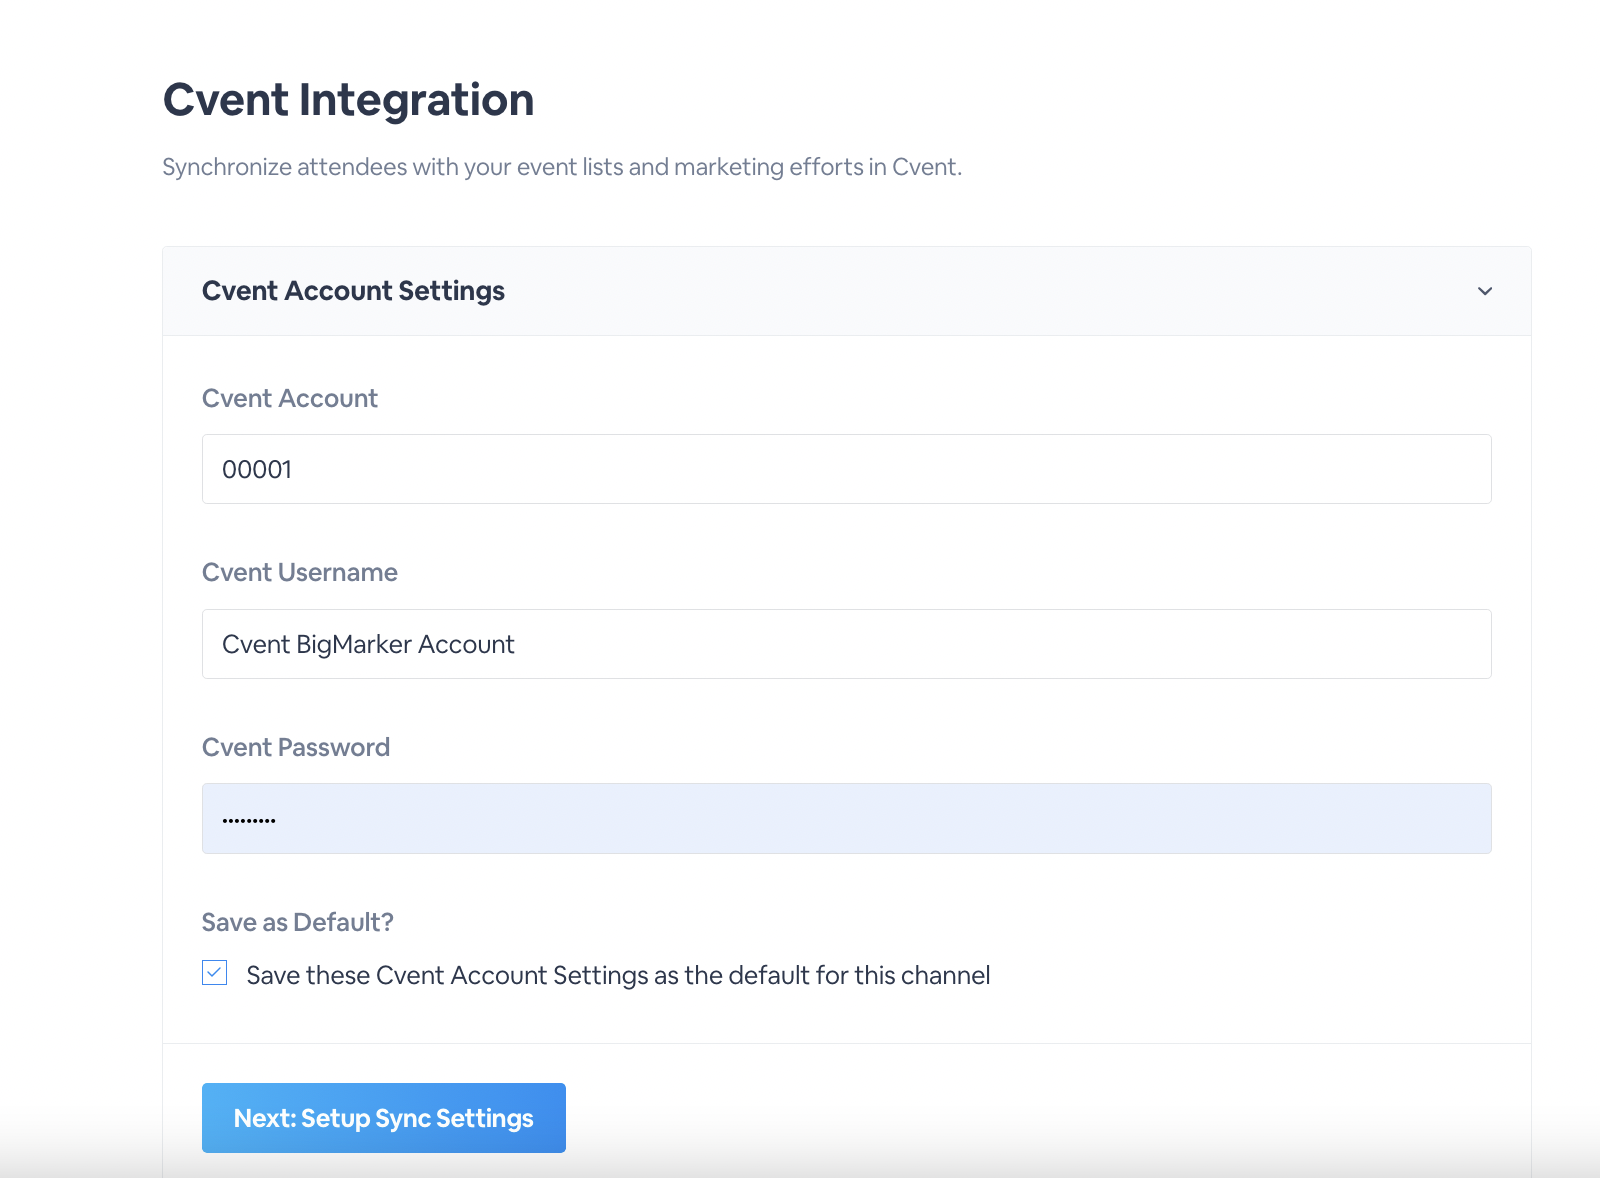
Task: Click the 'Synchronize attendees' description text
Action: (x=562, y=167)
